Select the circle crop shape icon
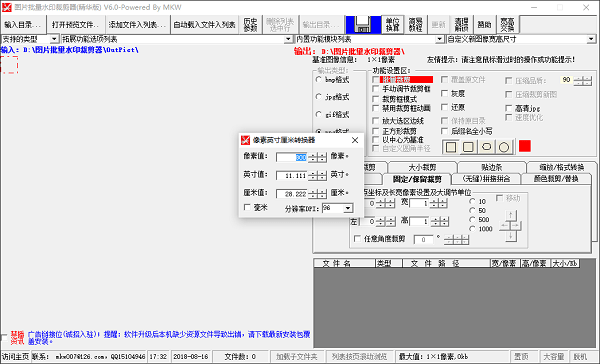Screen dimensions: 600x364 point(504,147)
